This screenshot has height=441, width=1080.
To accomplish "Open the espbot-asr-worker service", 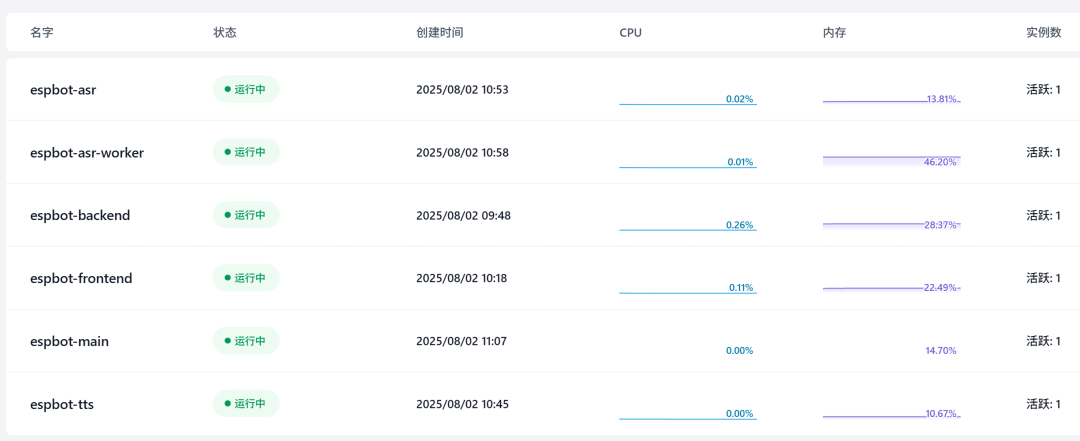I will coord(87,153).
